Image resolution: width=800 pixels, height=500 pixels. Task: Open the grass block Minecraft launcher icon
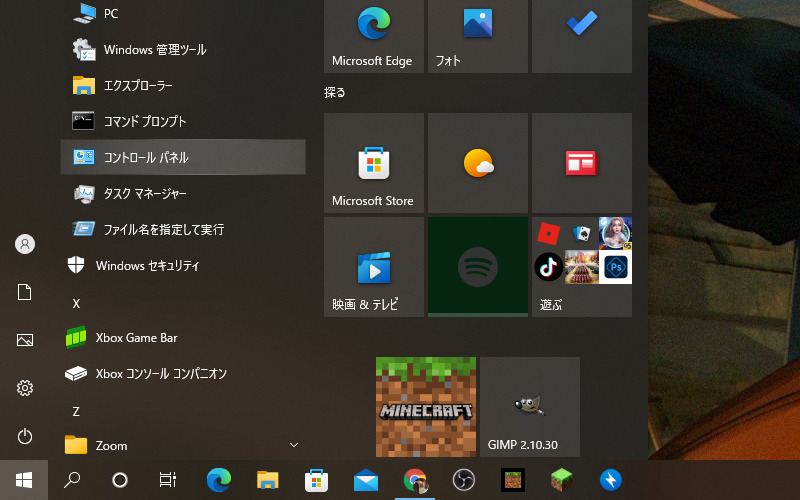point(562,480)
